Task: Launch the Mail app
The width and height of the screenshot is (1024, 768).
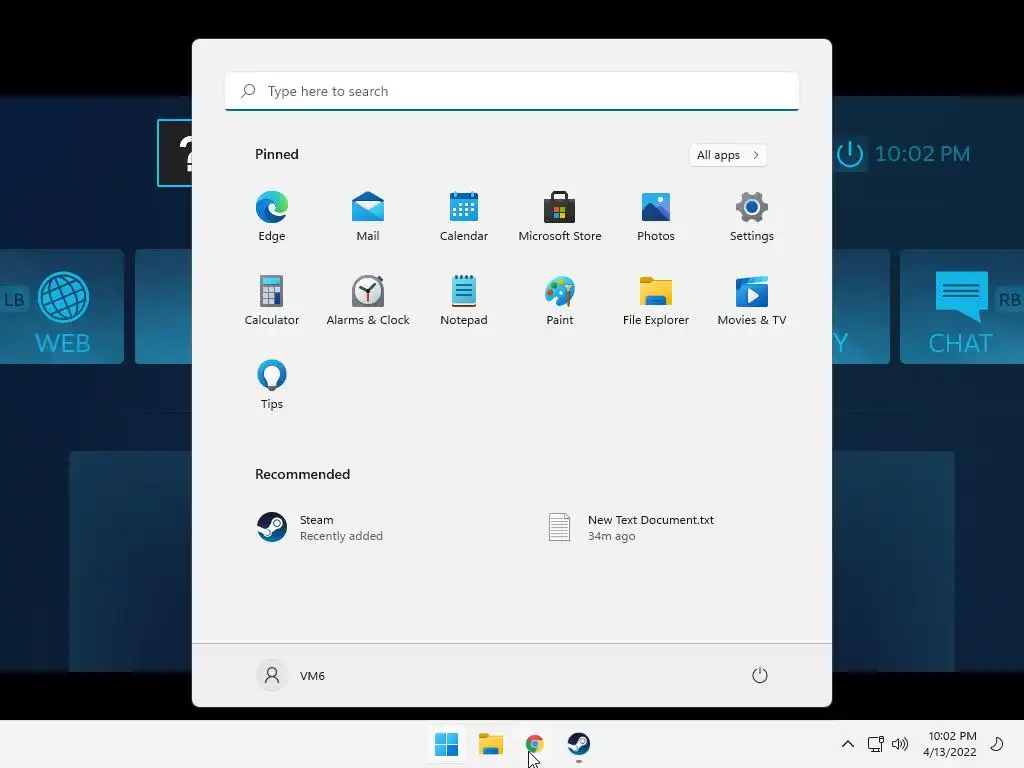Action: tap(368, 216)
